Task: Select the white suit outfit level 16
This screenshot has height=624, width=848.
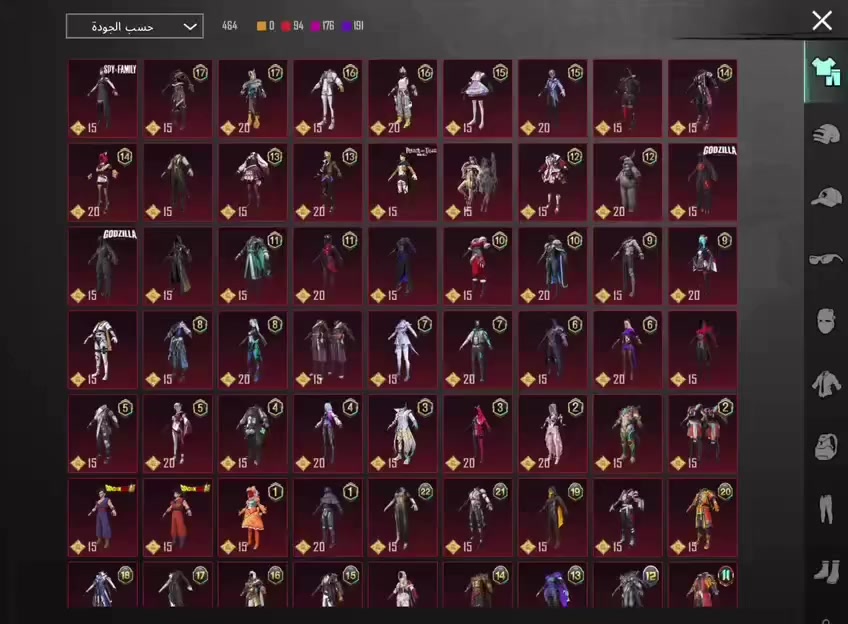Action: pyautogui.click(x=327, y=98)
